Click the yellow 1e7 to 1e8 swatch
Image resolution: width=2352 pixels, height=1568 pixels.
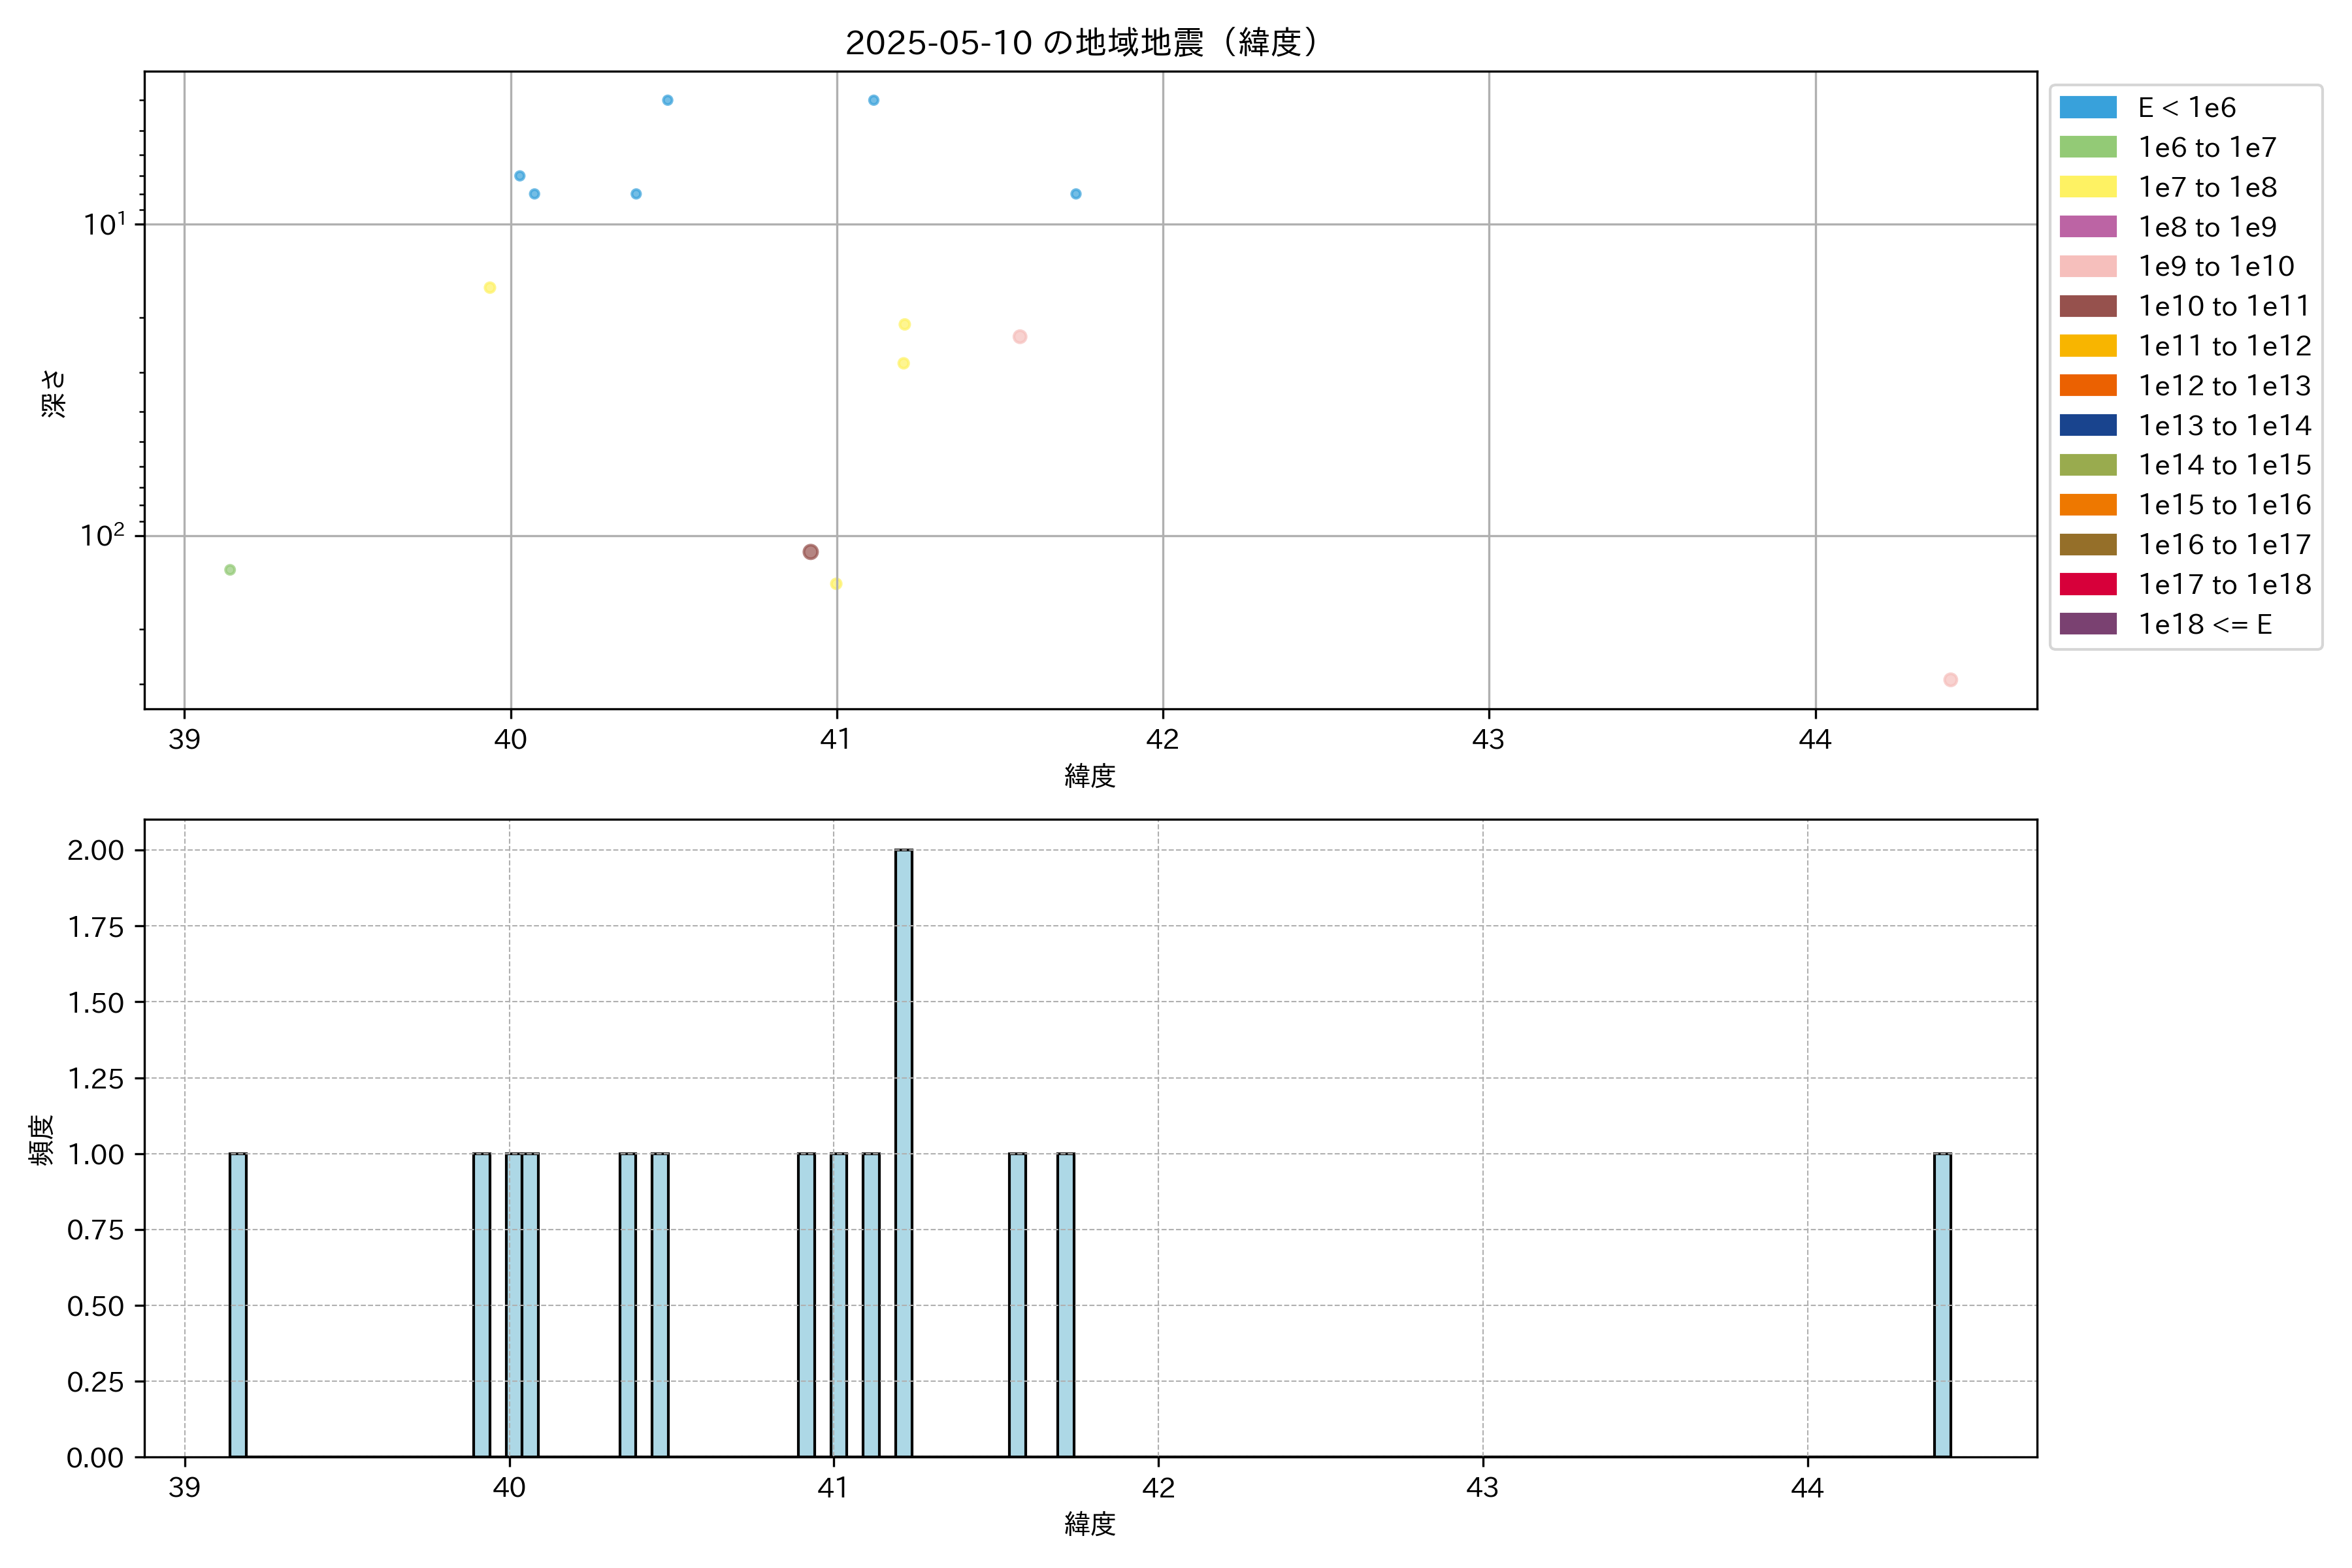(2087, 187)
